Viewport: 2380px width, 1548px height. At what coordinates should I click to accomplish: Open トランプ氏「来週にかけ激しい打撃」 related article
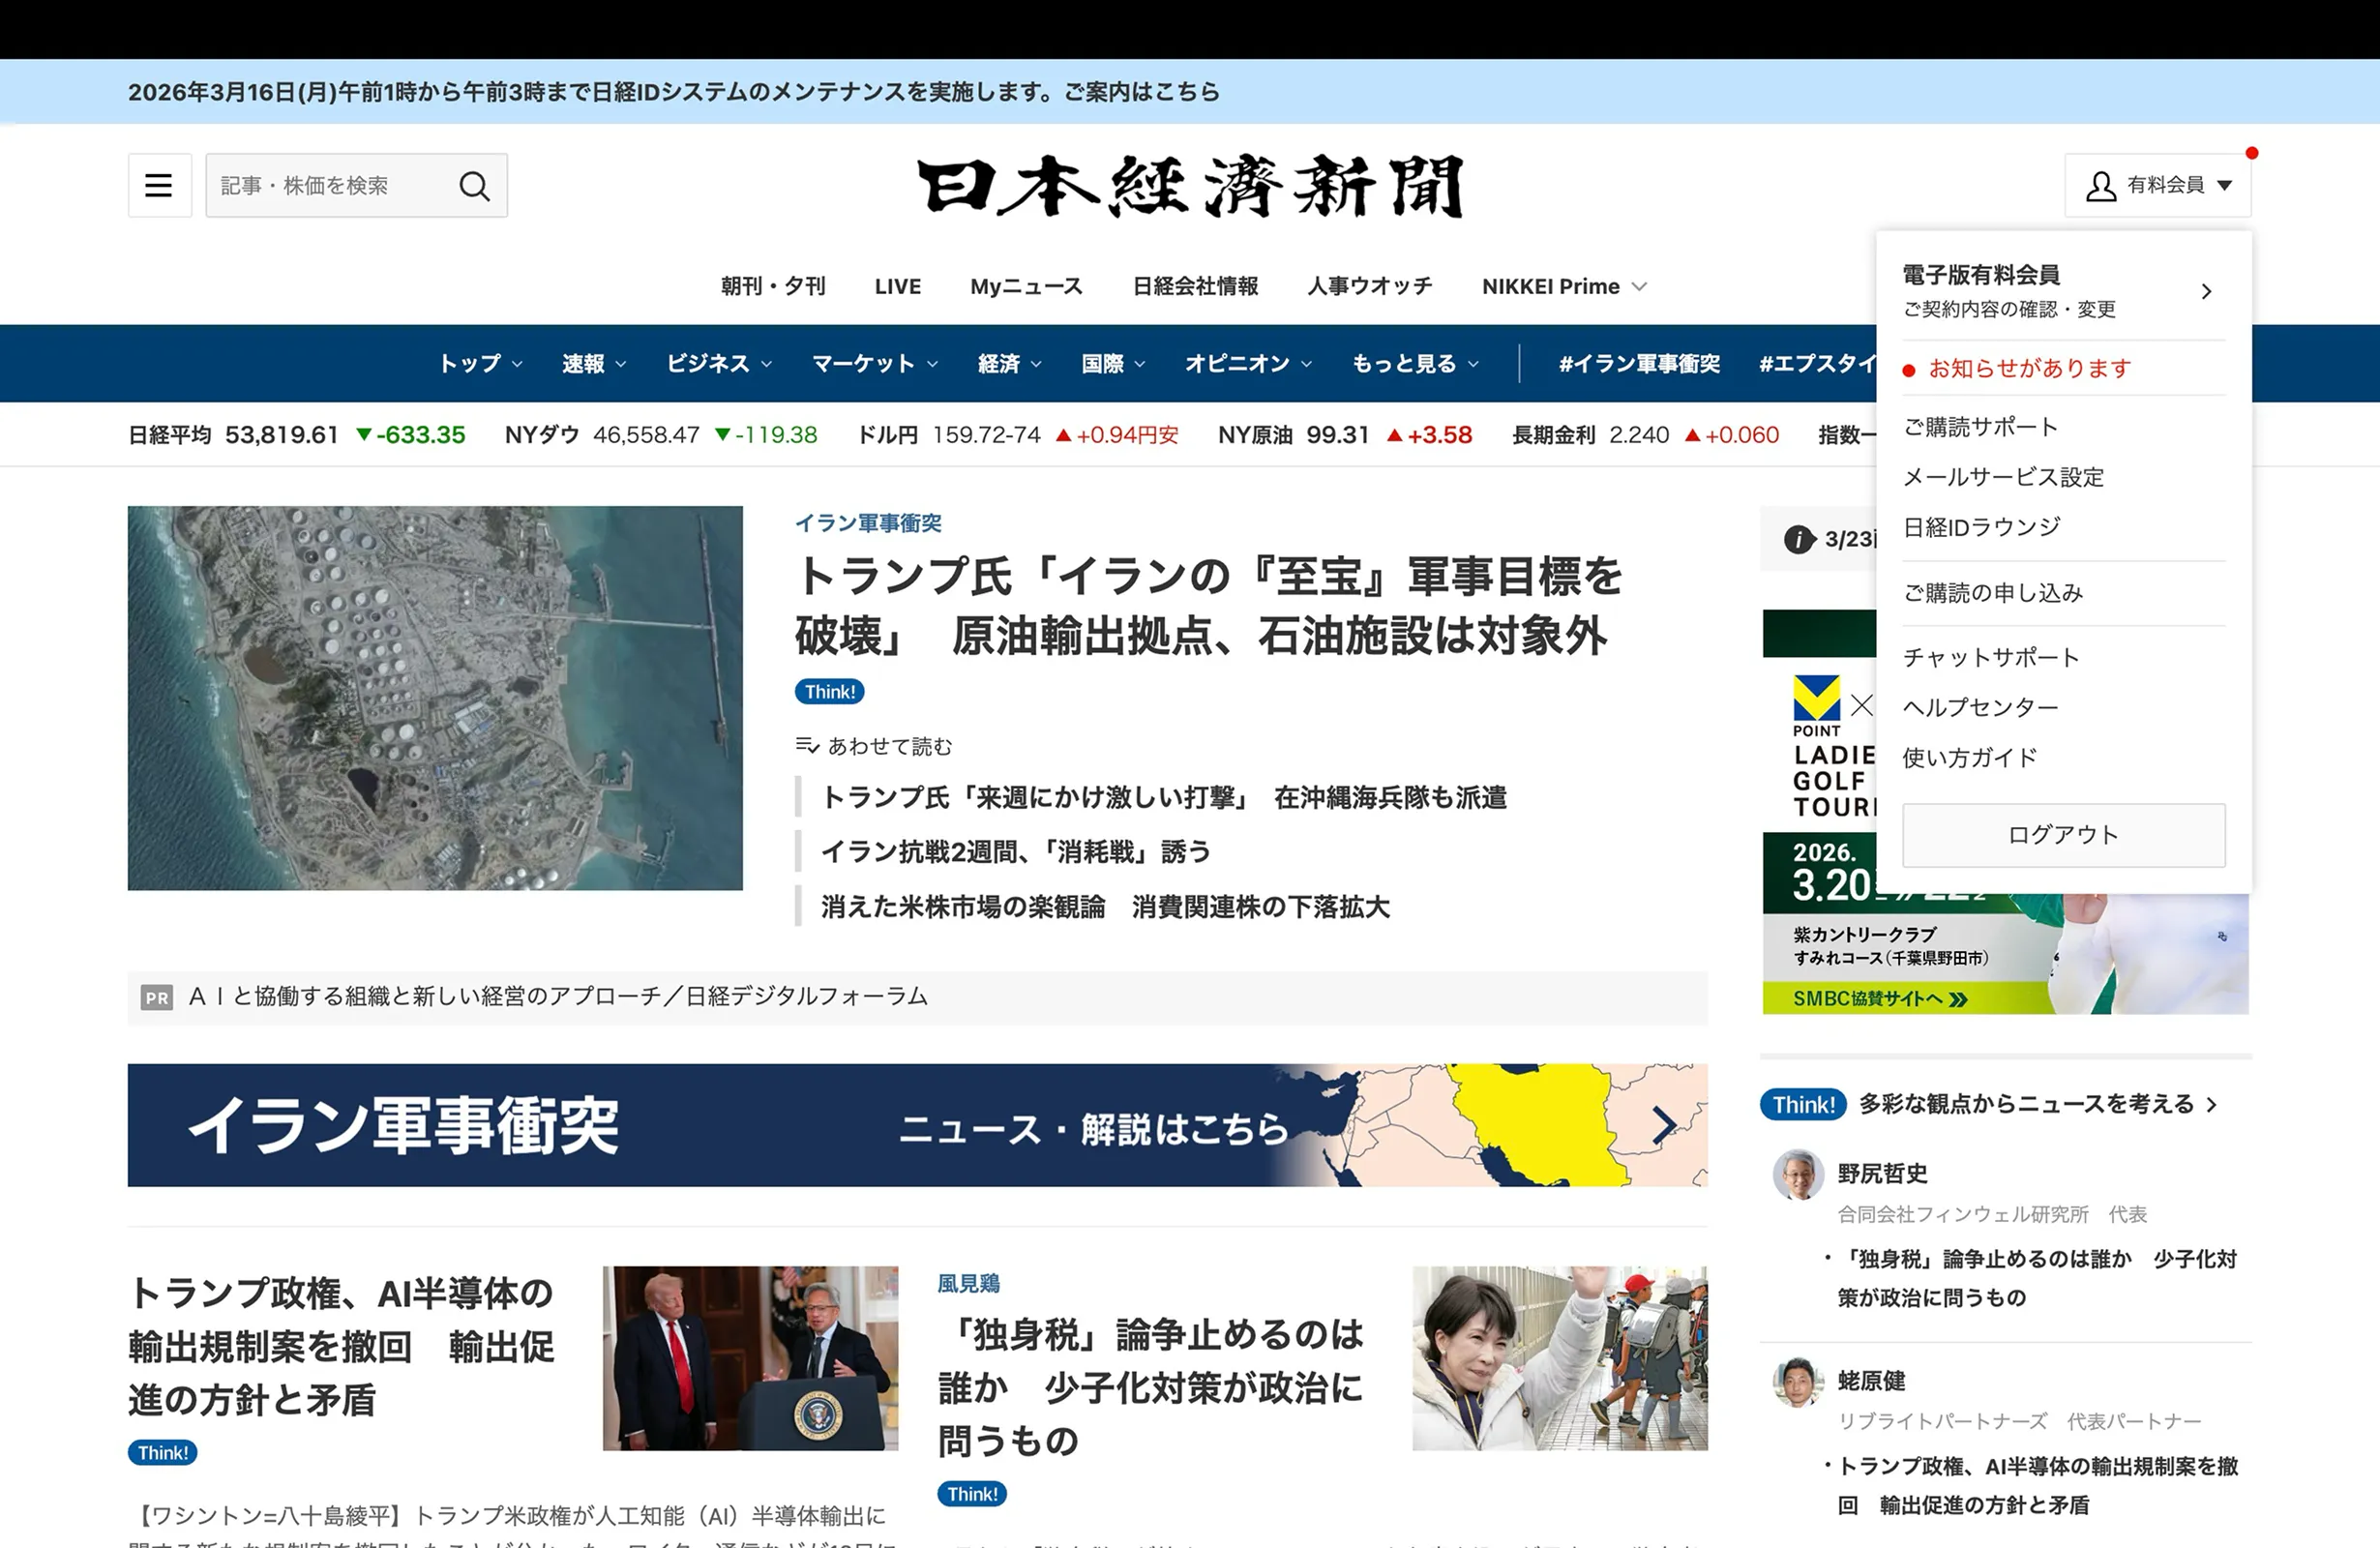(x=1164, y=797)
